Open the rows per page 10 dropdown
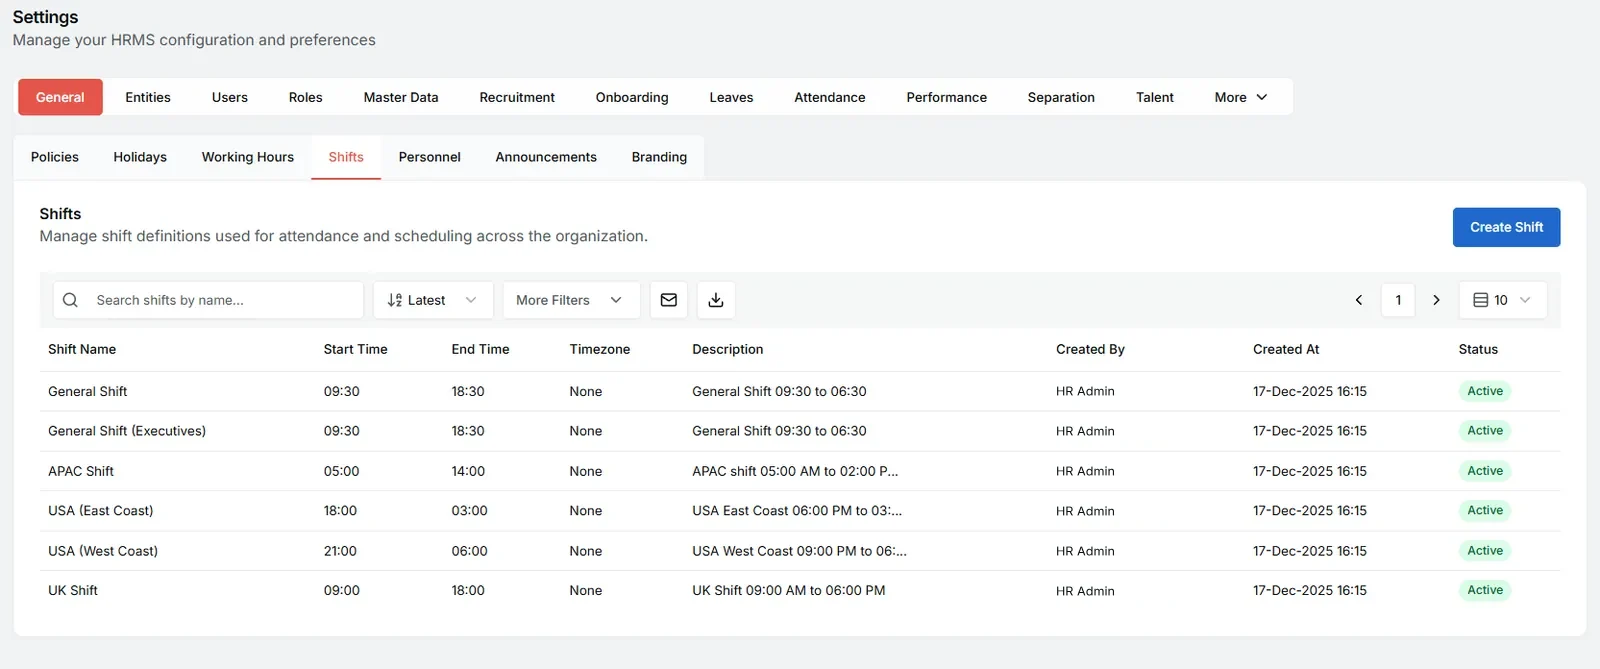Screen dimensions: 1600x669 pyautogui.click(x=1502, y=300)
